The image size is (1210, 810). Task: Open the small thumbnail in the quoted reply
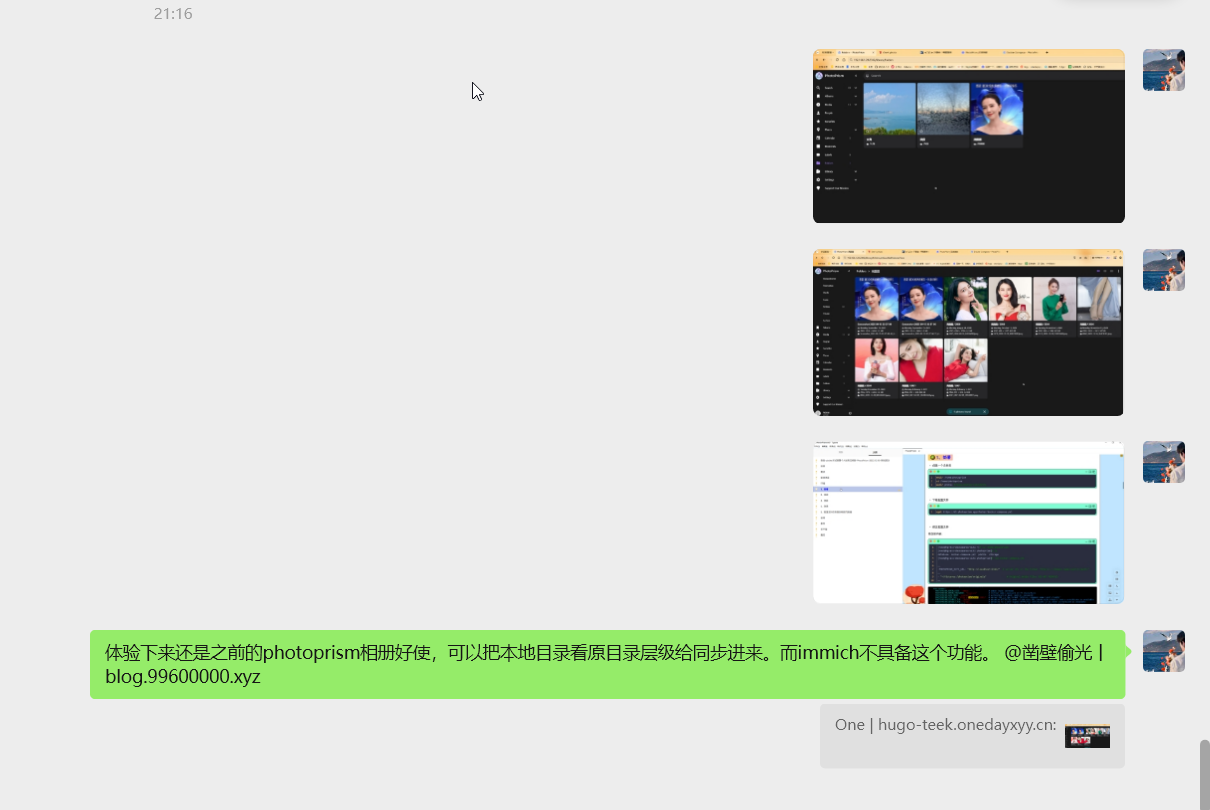pyautogui.click(x=1087, y=736)
